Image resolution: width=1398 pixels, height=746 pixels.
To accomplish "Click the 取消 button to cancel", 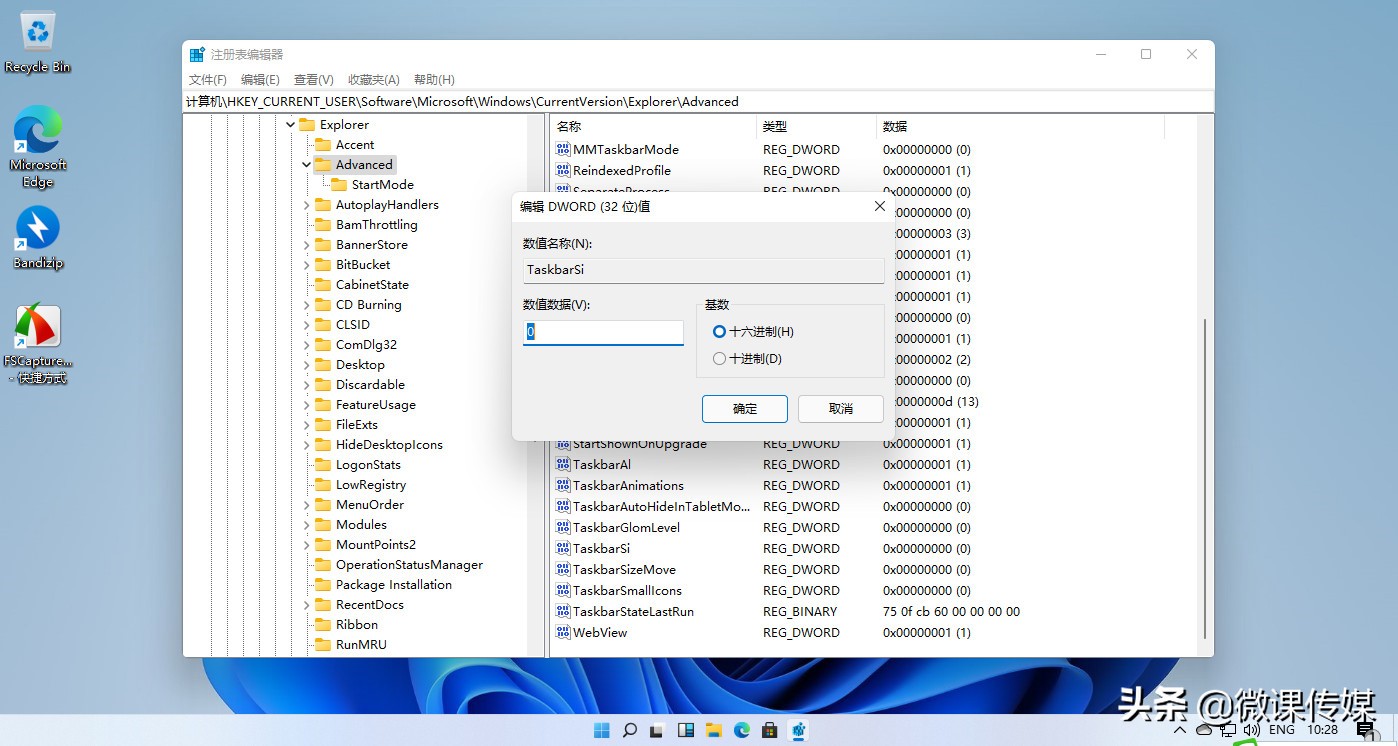I will (x=840, y=408).
